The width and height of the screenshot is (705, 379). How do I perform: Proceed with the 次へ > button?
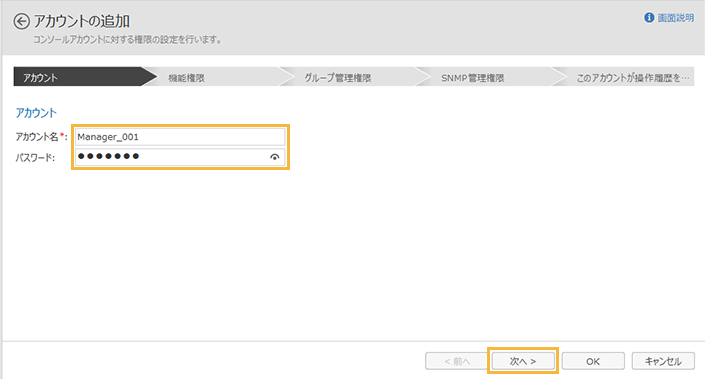[523, 361]
